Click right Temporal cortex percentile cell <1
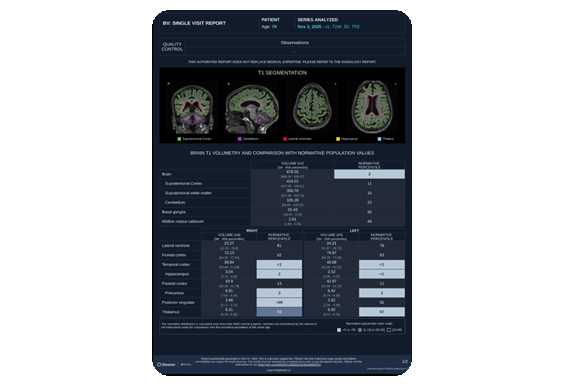564x386 pixels. click(279, 265)
